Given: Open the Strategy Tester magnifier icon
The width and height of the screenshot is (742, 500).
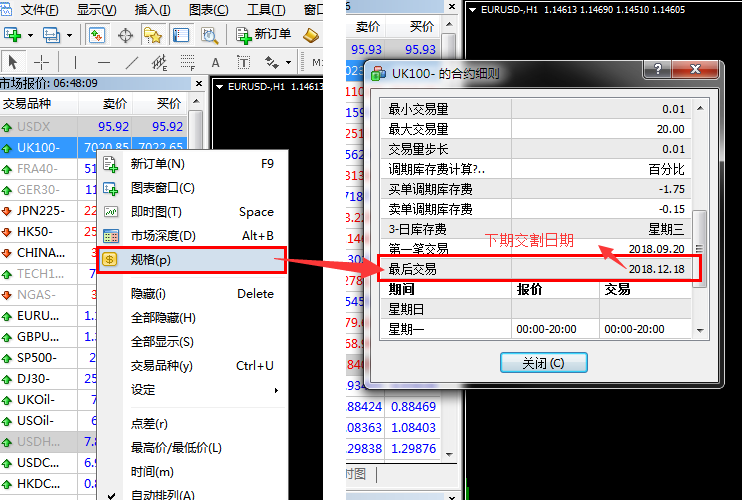Looking at the screenshot, I should click(x=209, y=35).
